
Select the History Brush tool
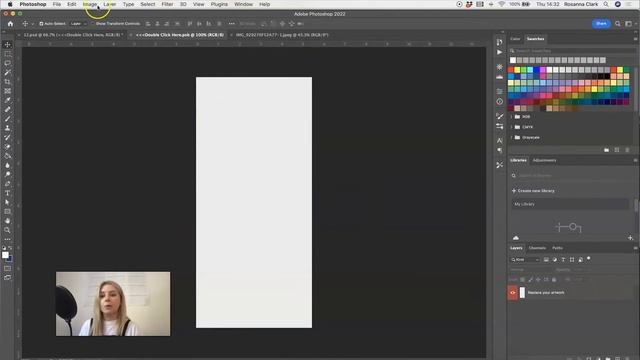pos(7,138)
